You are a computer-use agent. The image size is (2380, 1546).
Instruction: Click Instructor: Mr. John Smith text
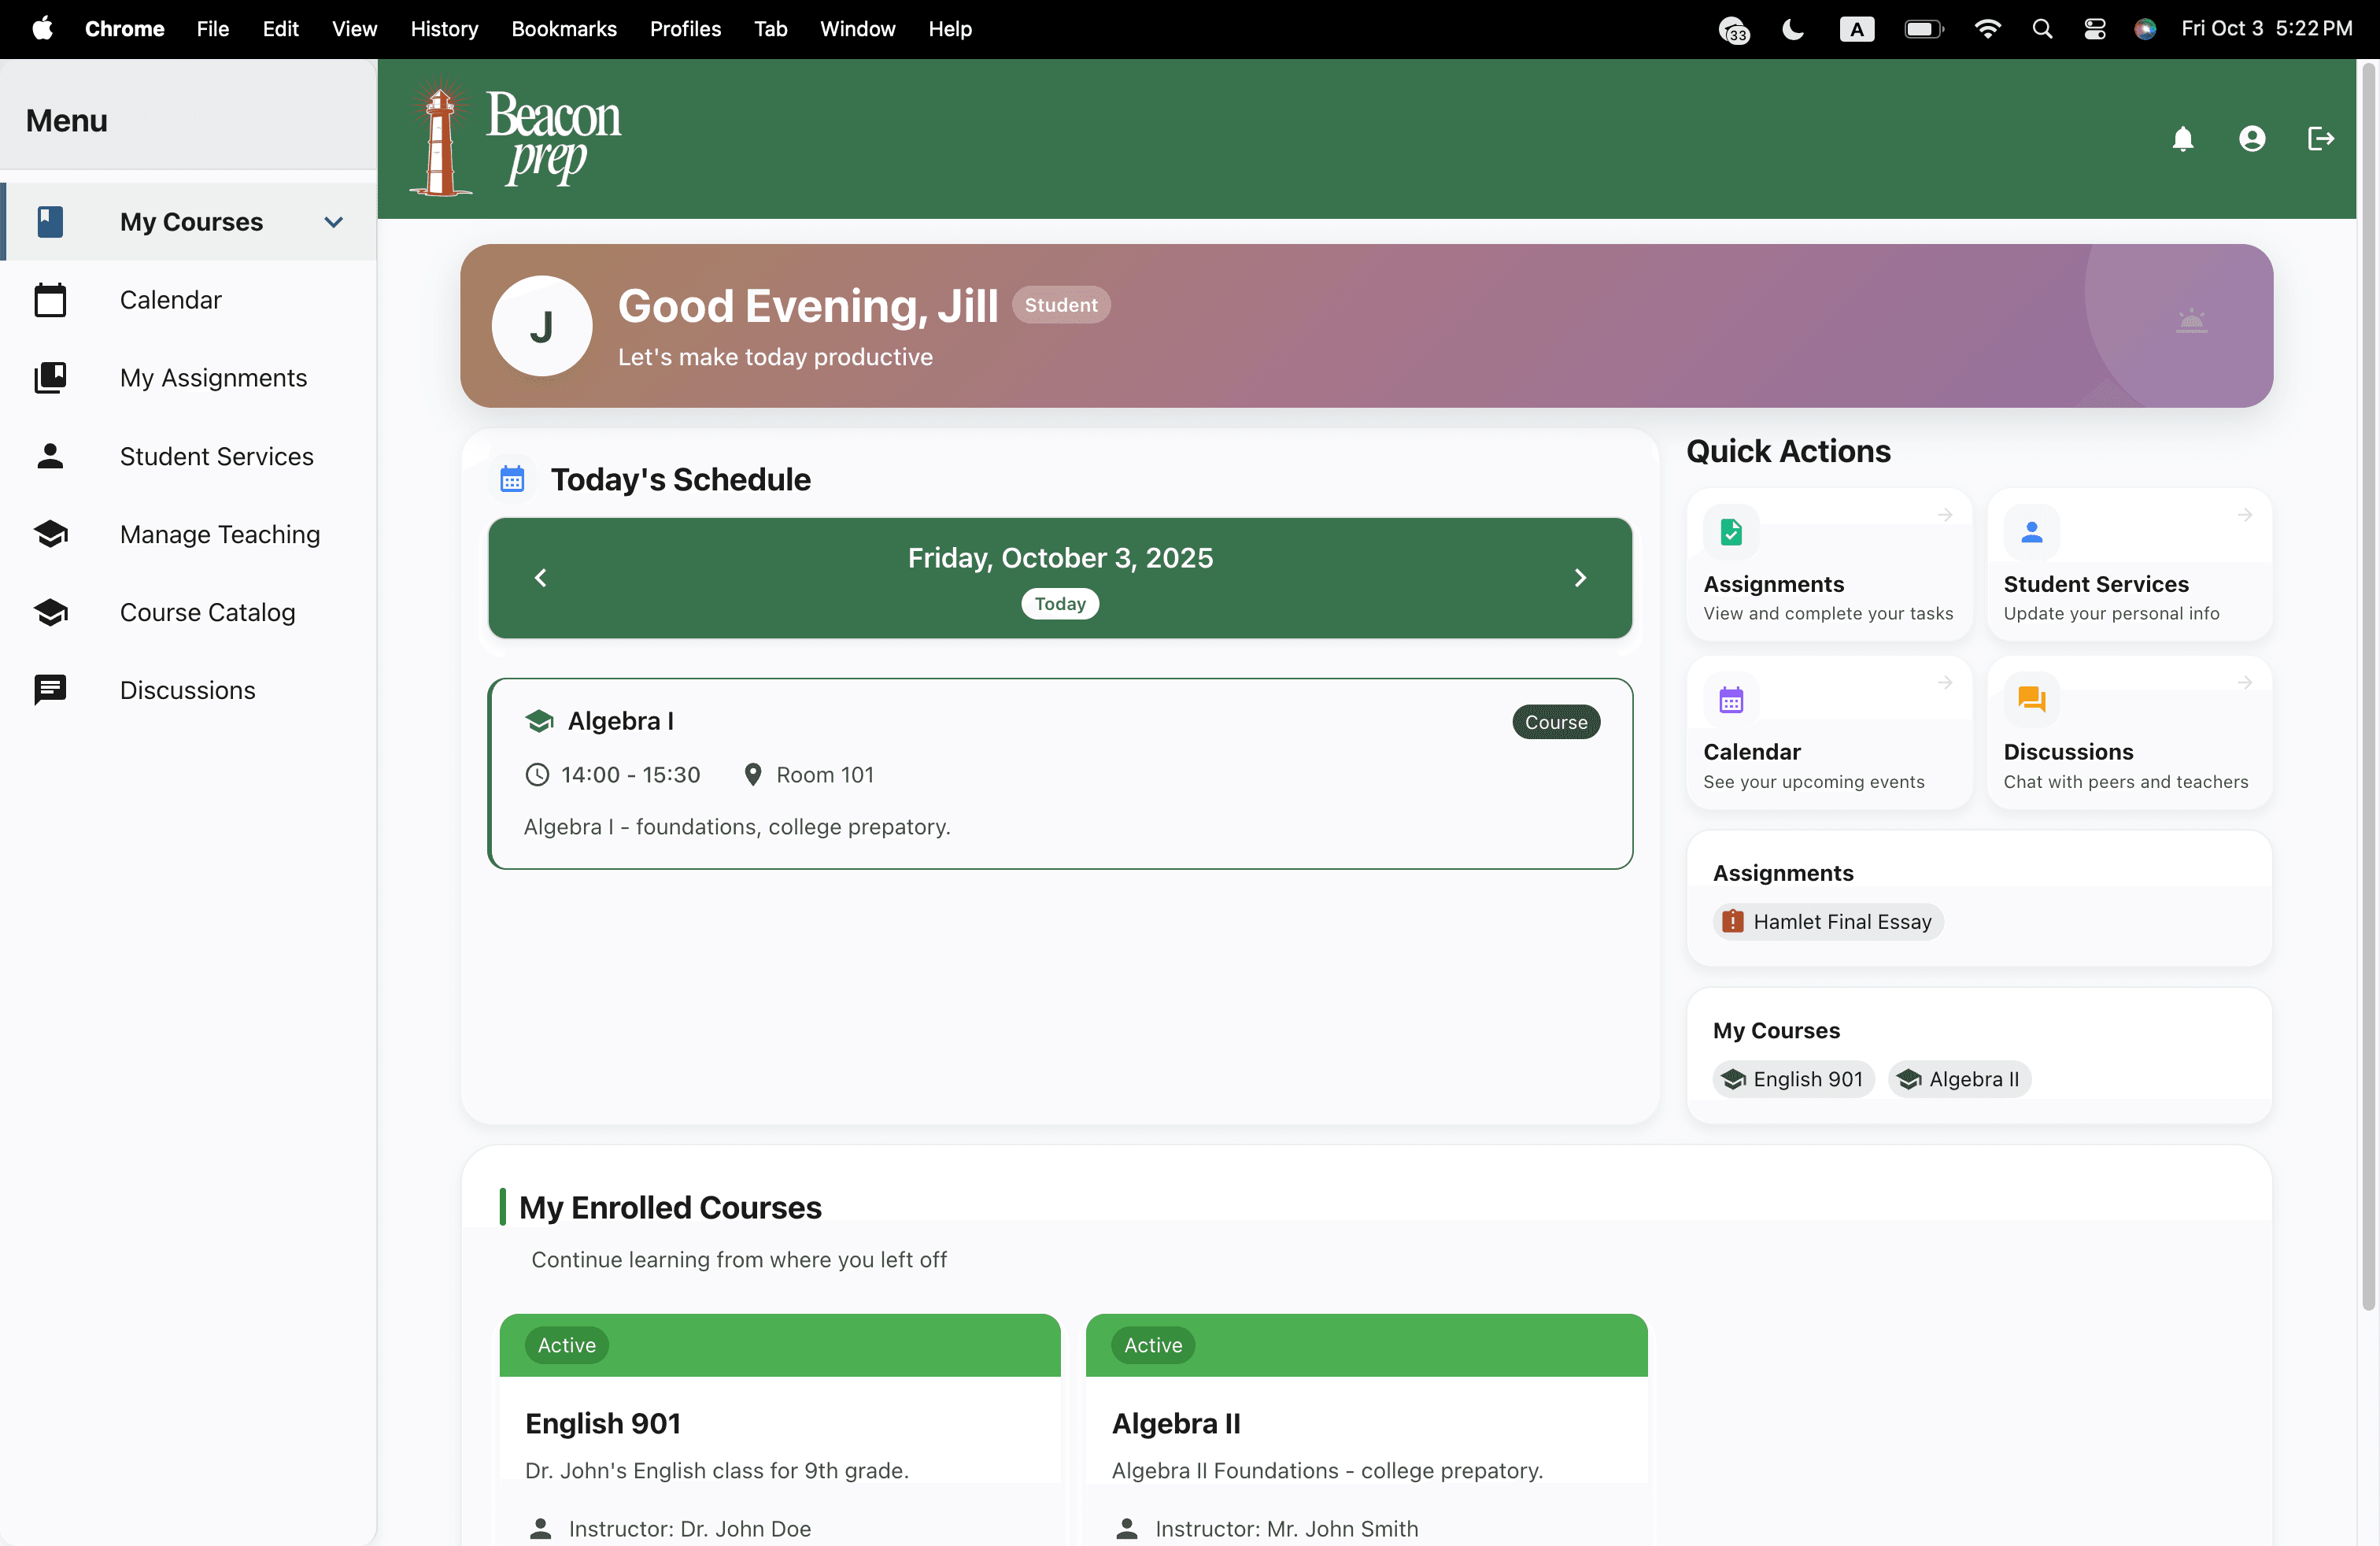[1286, 1528]
